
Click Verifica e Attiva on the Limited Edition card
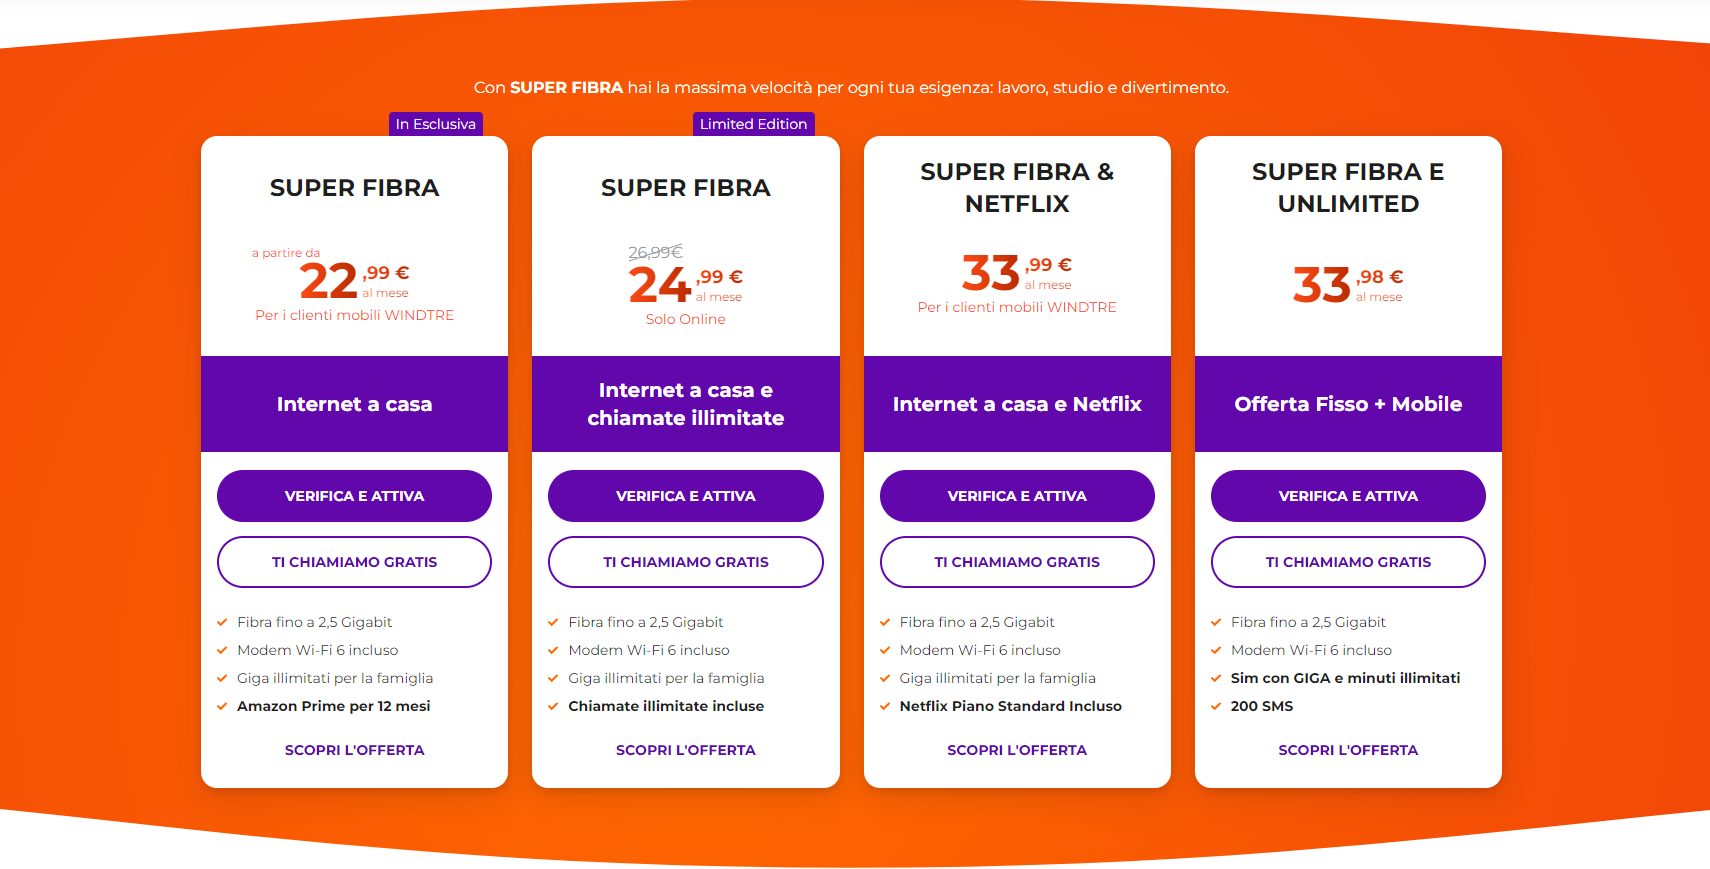[685, 496]
